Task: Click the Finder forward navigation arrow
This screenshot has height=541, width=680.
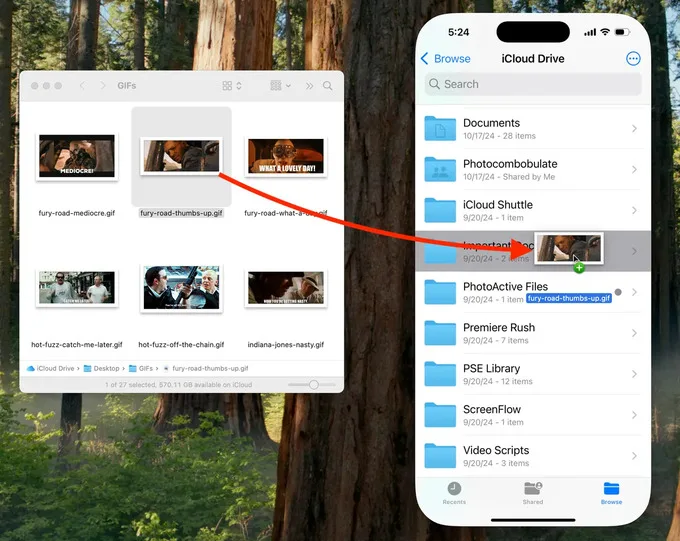Action: pos(103,86)
